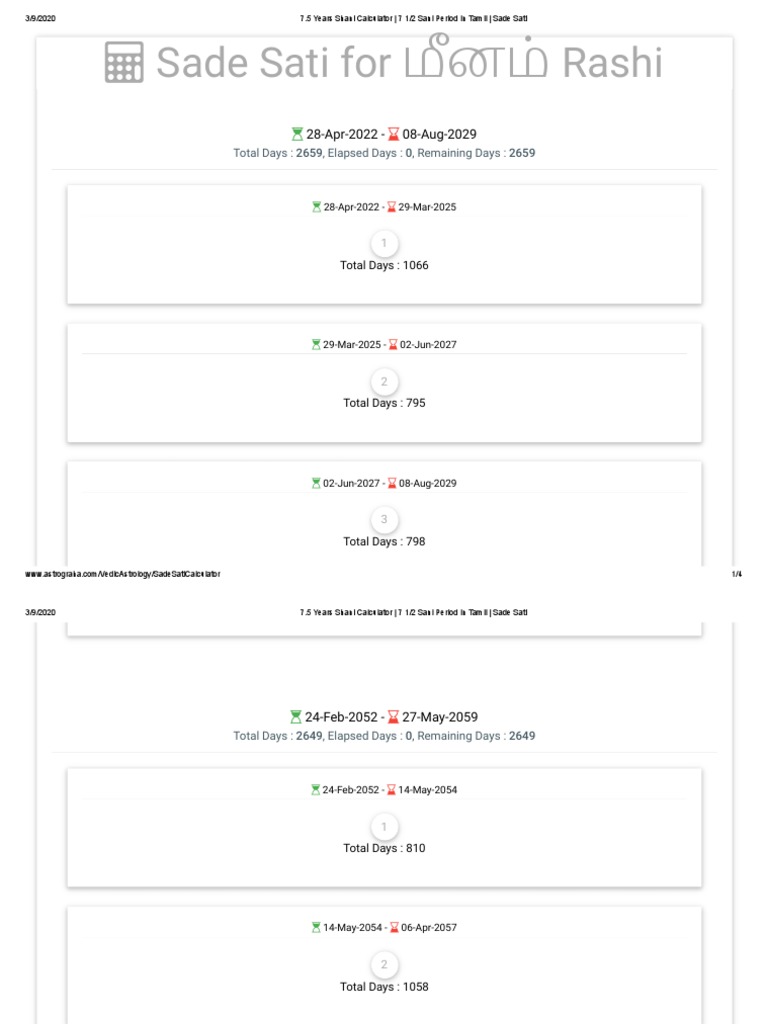Select phase circle 1 above Total Days 1066

point(384,244)
